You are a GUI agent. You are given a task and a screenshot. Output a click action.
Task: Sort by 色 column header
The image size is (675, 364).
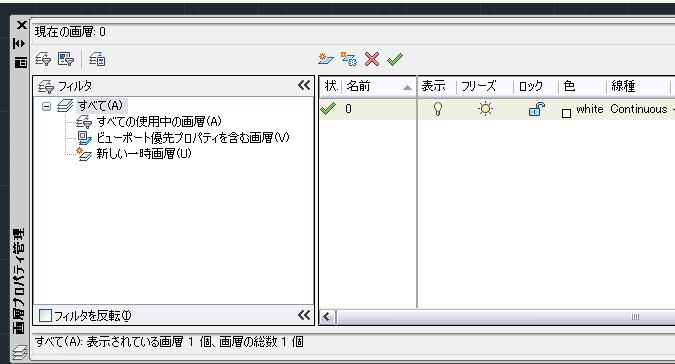[x=582, y=86]
